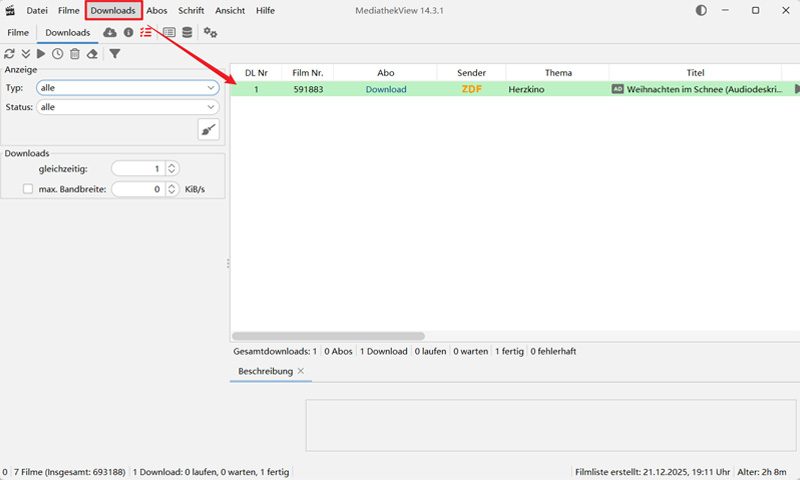Delete download using the trash icon
The width and height of the screenshot is (800, 480).
point(75,54)
